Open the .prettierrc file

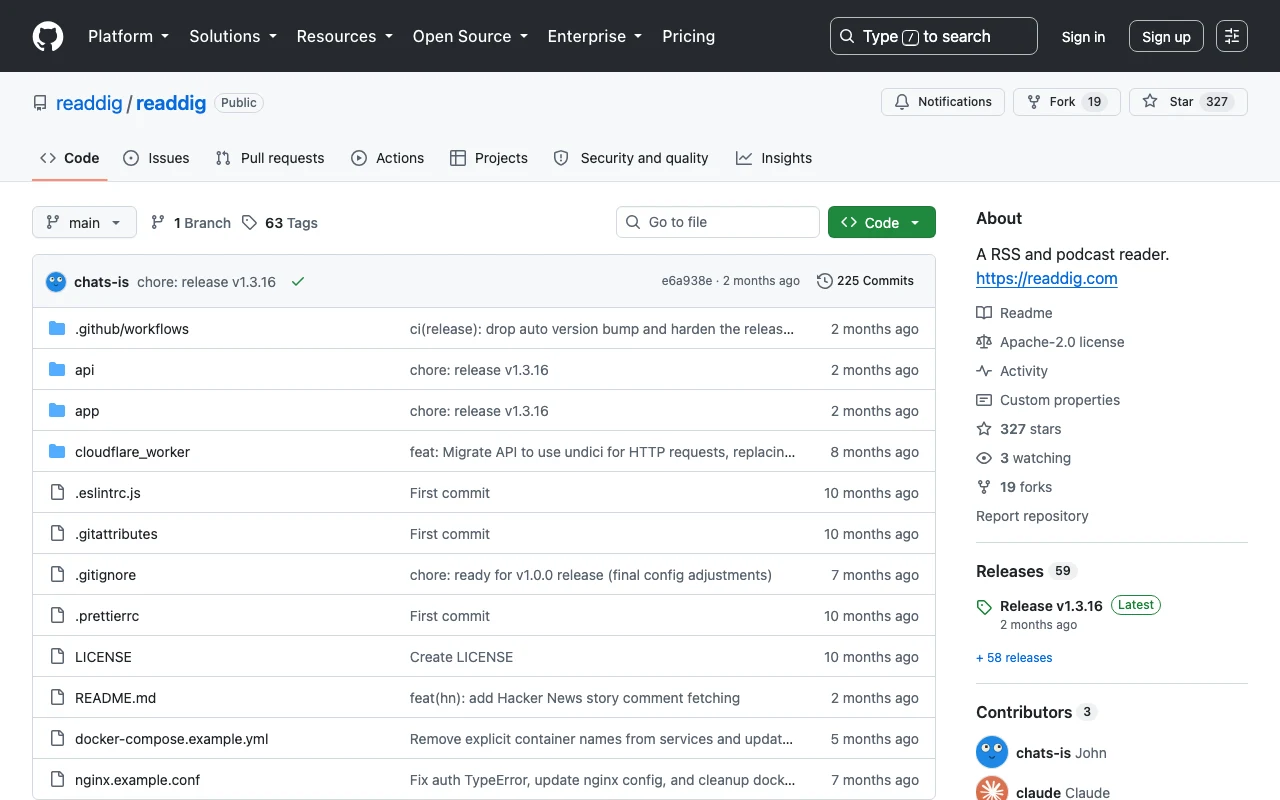(107, 616)
